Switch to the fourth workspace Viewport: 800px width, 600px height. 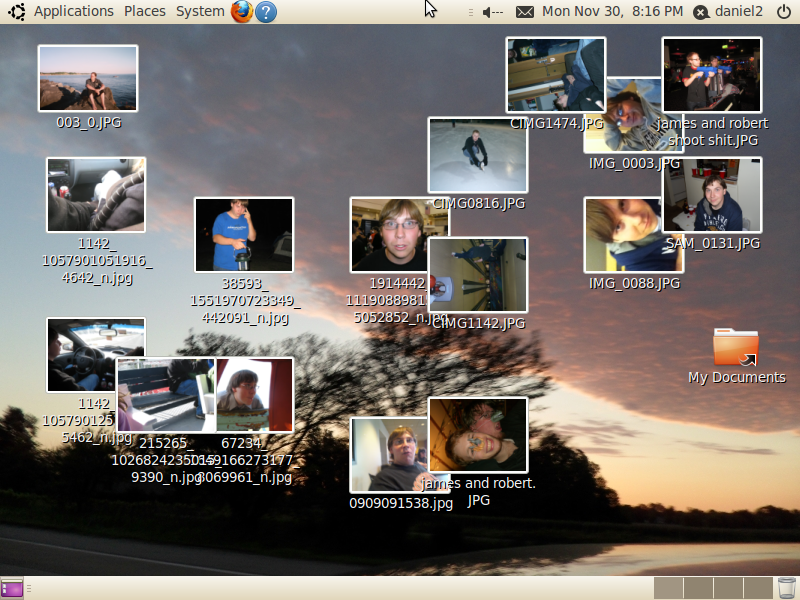point(758,588)
